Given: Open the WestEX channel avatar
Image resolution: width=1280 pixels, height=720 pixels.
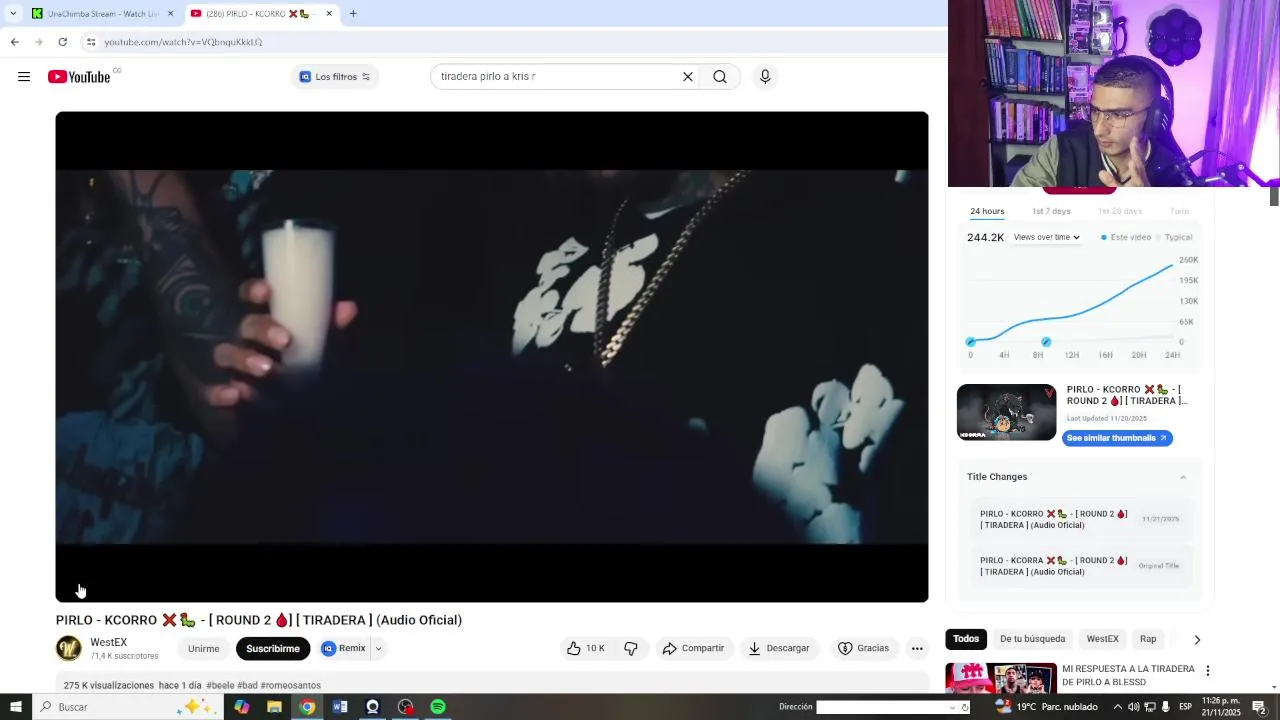Looking at the screenshot, I should pyautogui.click(x=69, y=648).
